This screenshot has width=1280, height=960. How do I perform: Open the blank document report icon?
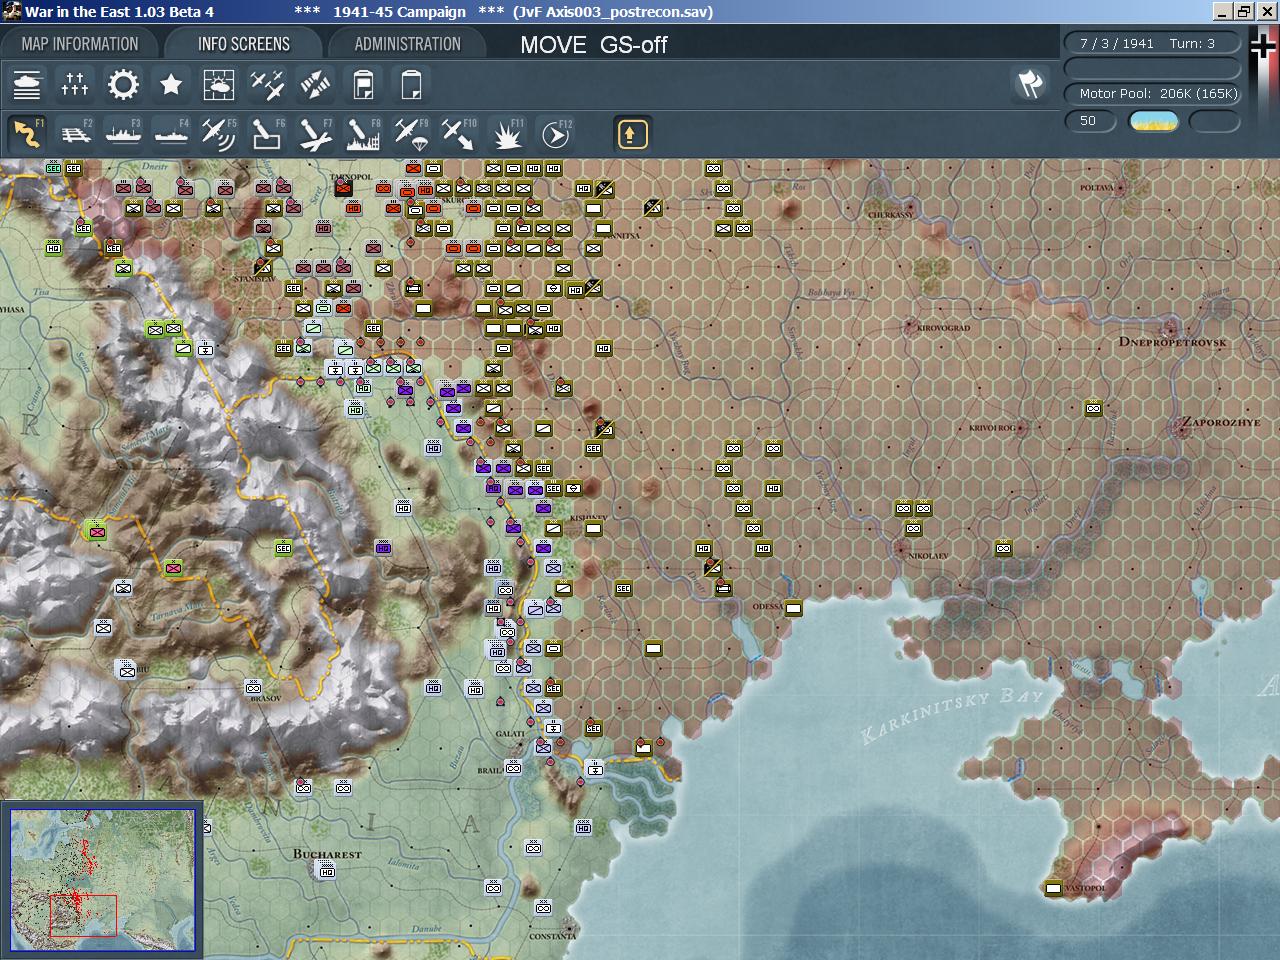pos(411,85)
